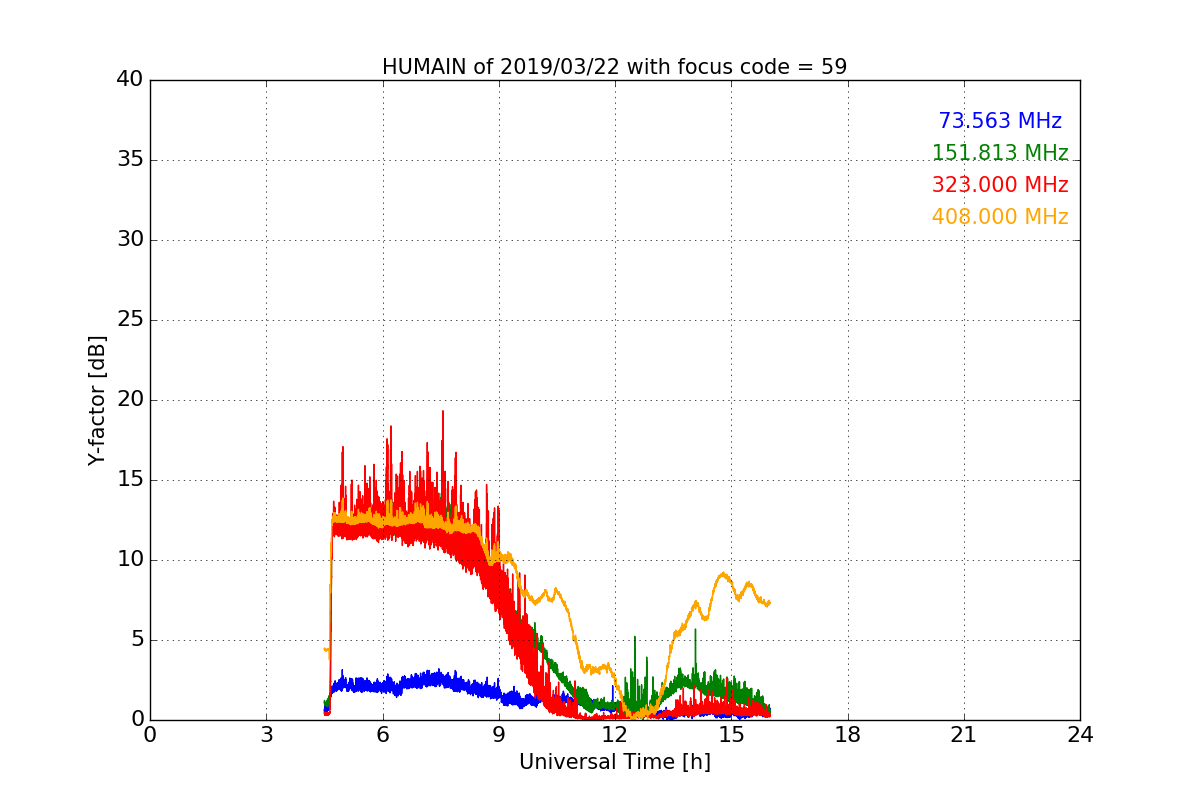Click the y-axis tick label 40

click(130, 80)
